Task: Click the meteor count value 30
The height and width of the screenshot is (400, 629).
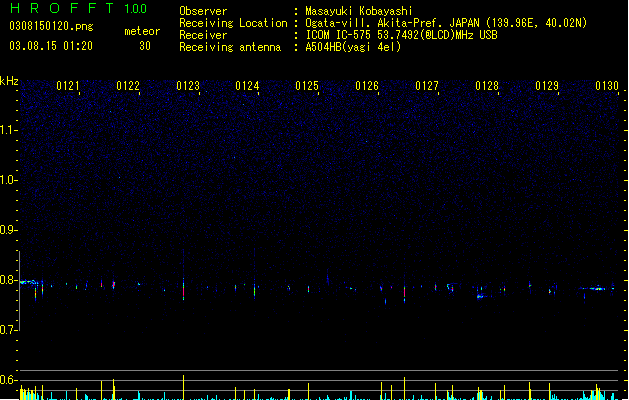Action: click(x=145, y=46)
